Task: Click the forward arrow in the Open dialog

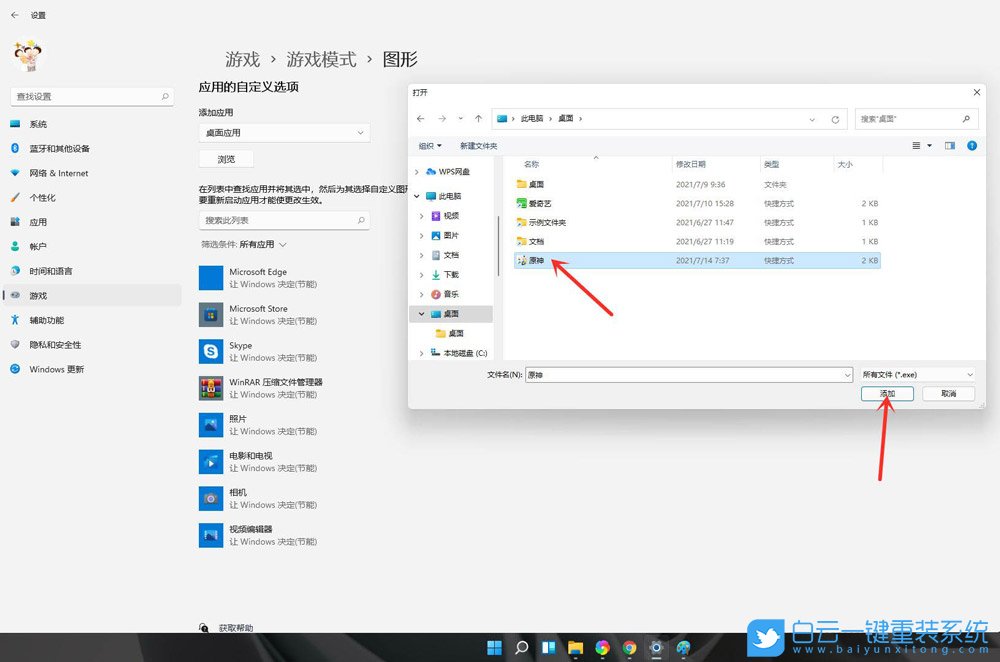Action: [440, 118]
